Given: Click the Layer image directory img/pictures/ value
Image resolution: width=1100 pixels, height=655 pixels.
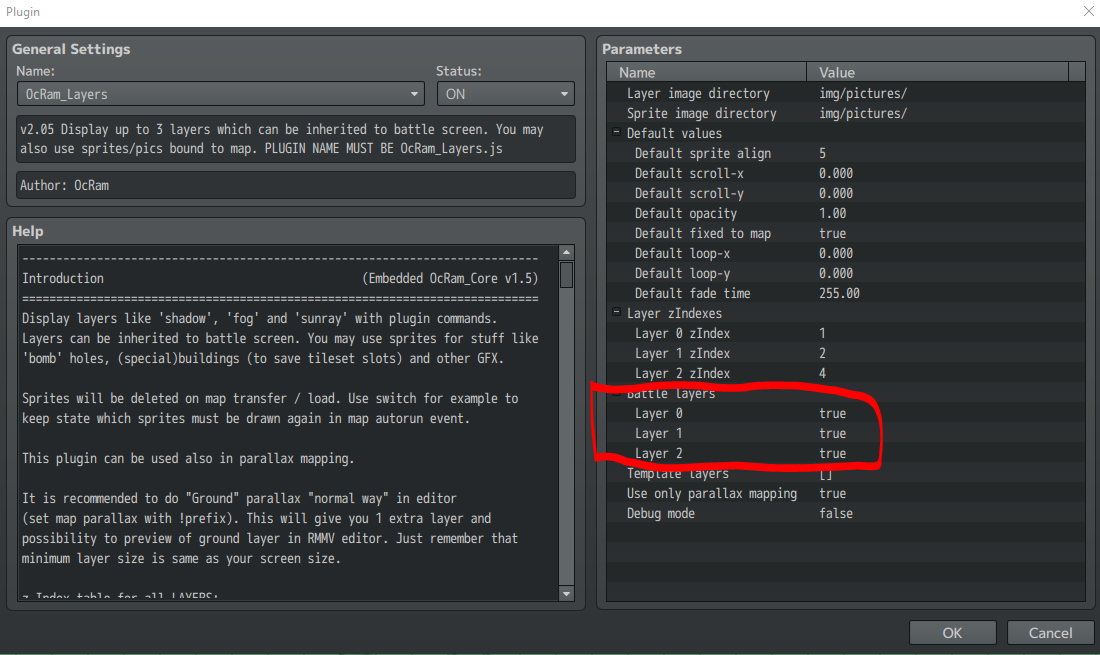Looking at the screenshot, I should [863, 93].
